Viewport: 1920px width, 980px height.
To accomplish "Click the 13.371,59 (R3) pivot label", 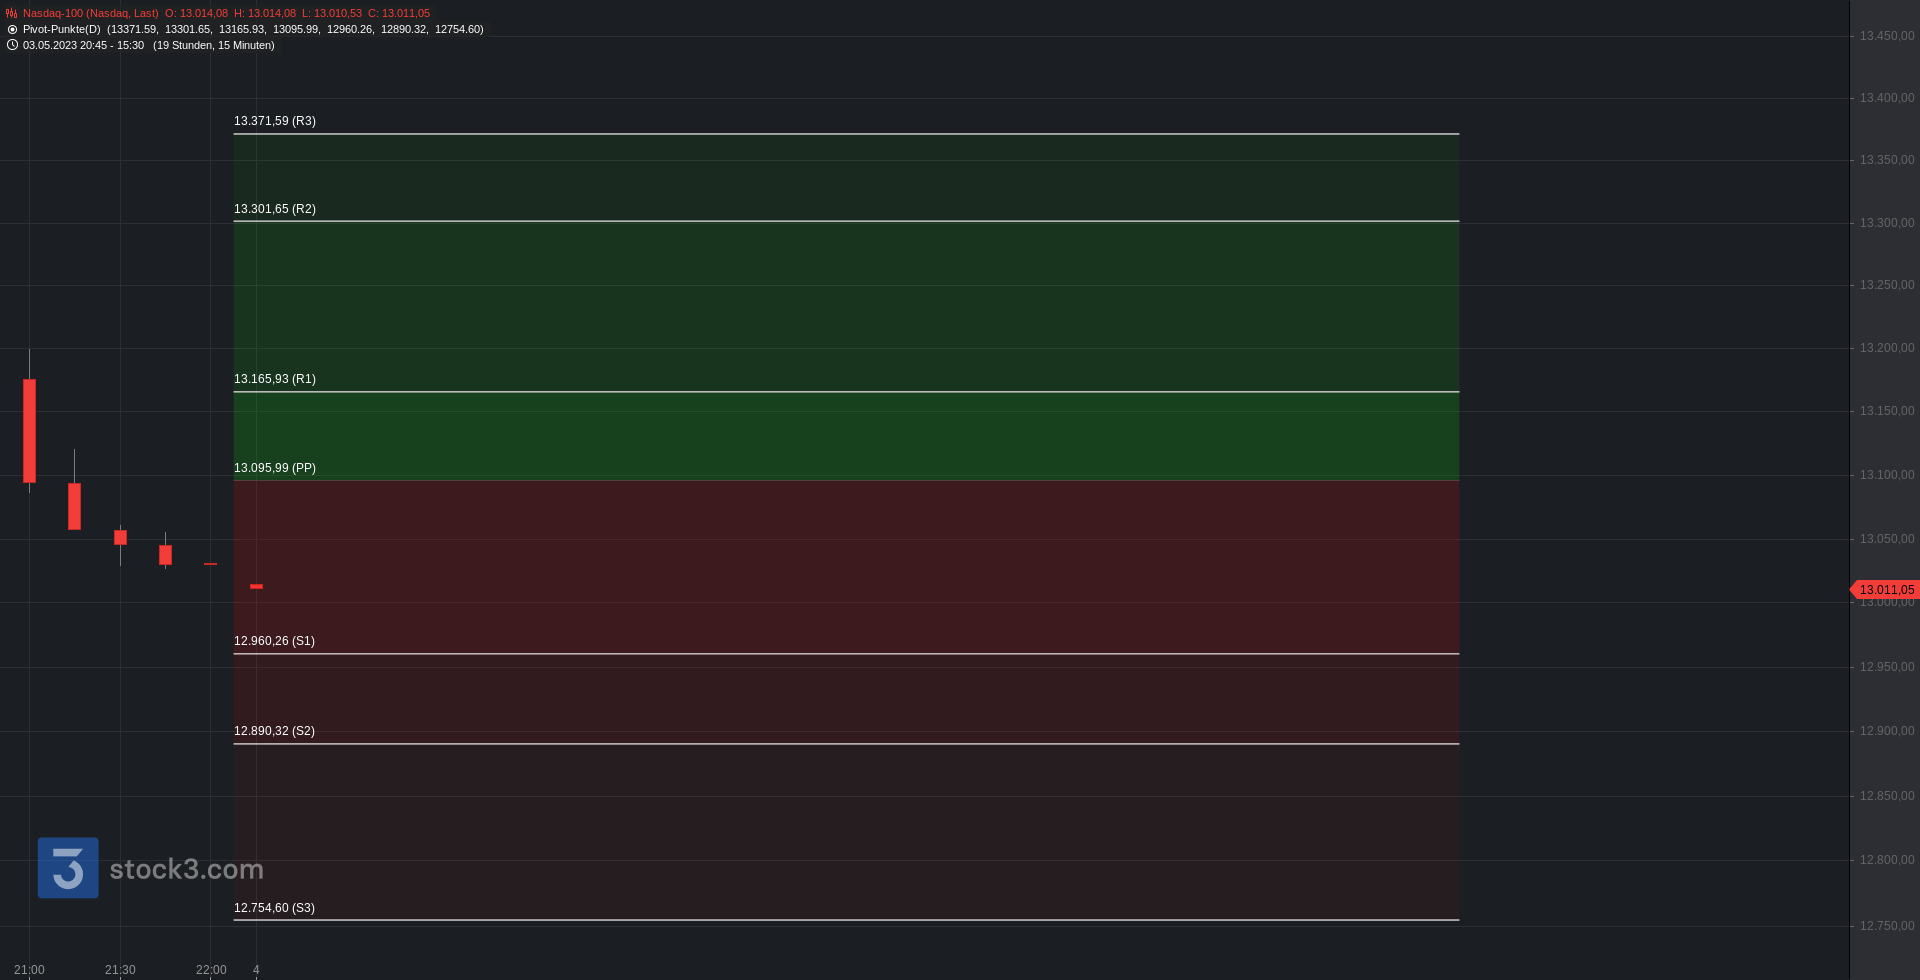I will click(275, 121).
